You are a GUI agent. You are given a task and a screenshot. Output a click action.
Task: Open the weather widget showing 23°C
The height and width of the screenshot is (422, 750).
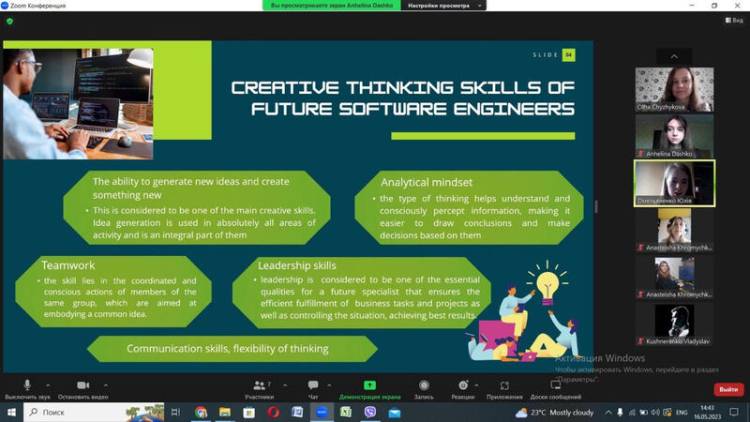(555, 412)
